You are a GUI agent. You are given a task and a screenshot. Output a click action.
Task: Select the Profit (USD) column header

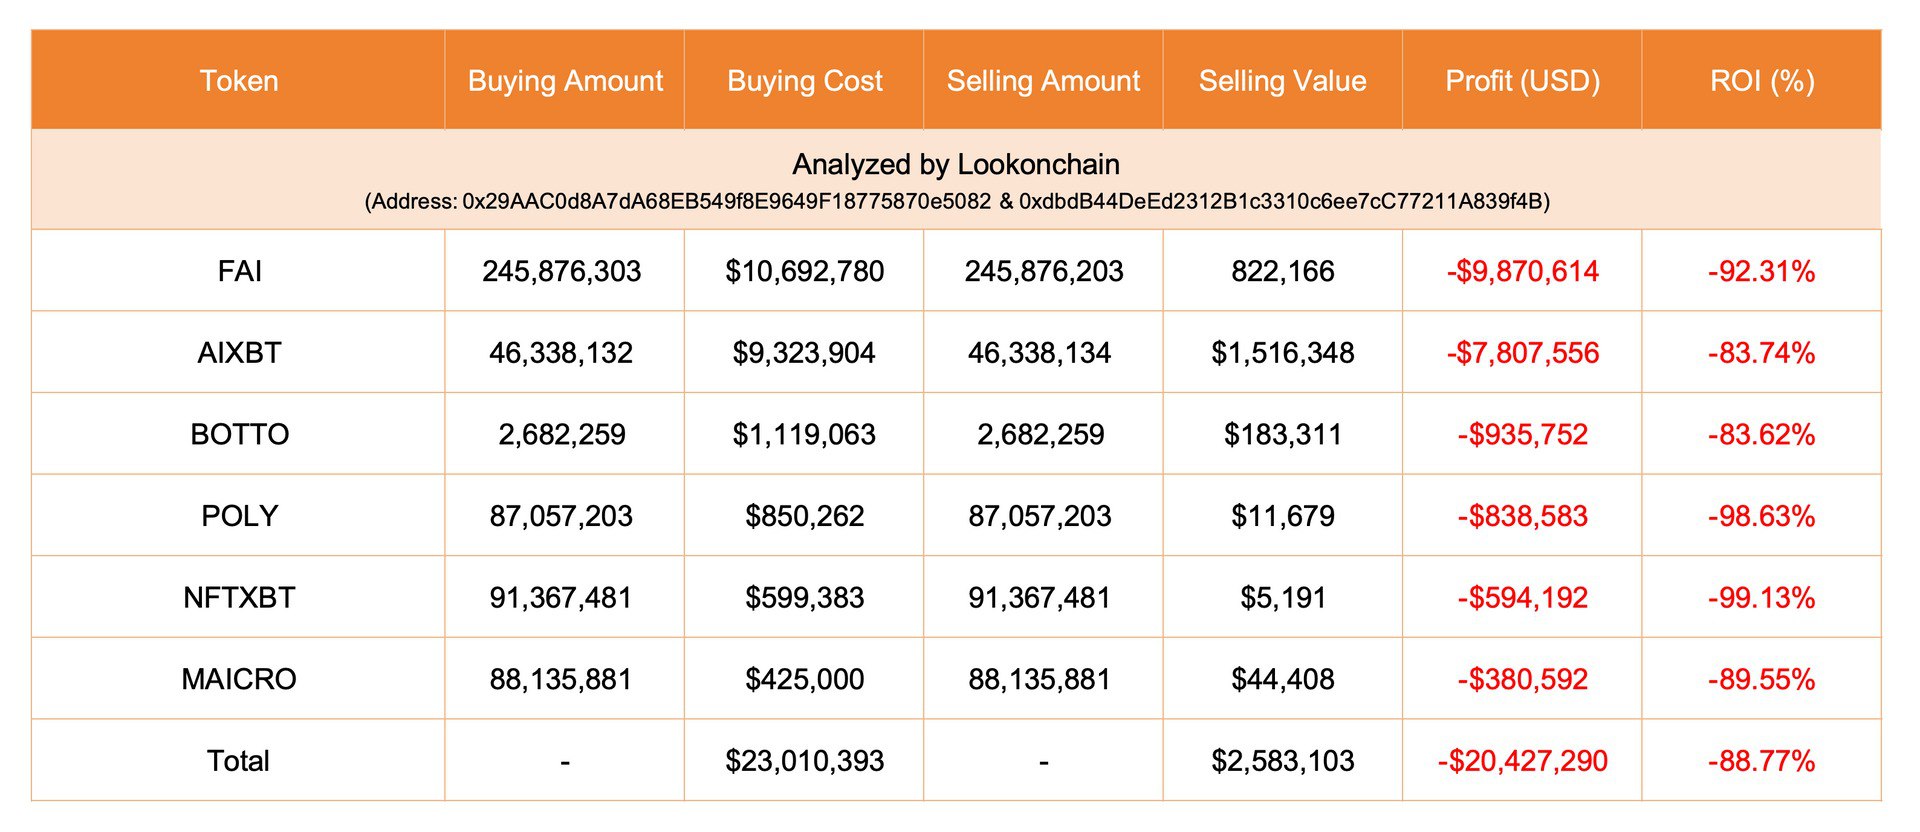click(x=1522, y=81)
